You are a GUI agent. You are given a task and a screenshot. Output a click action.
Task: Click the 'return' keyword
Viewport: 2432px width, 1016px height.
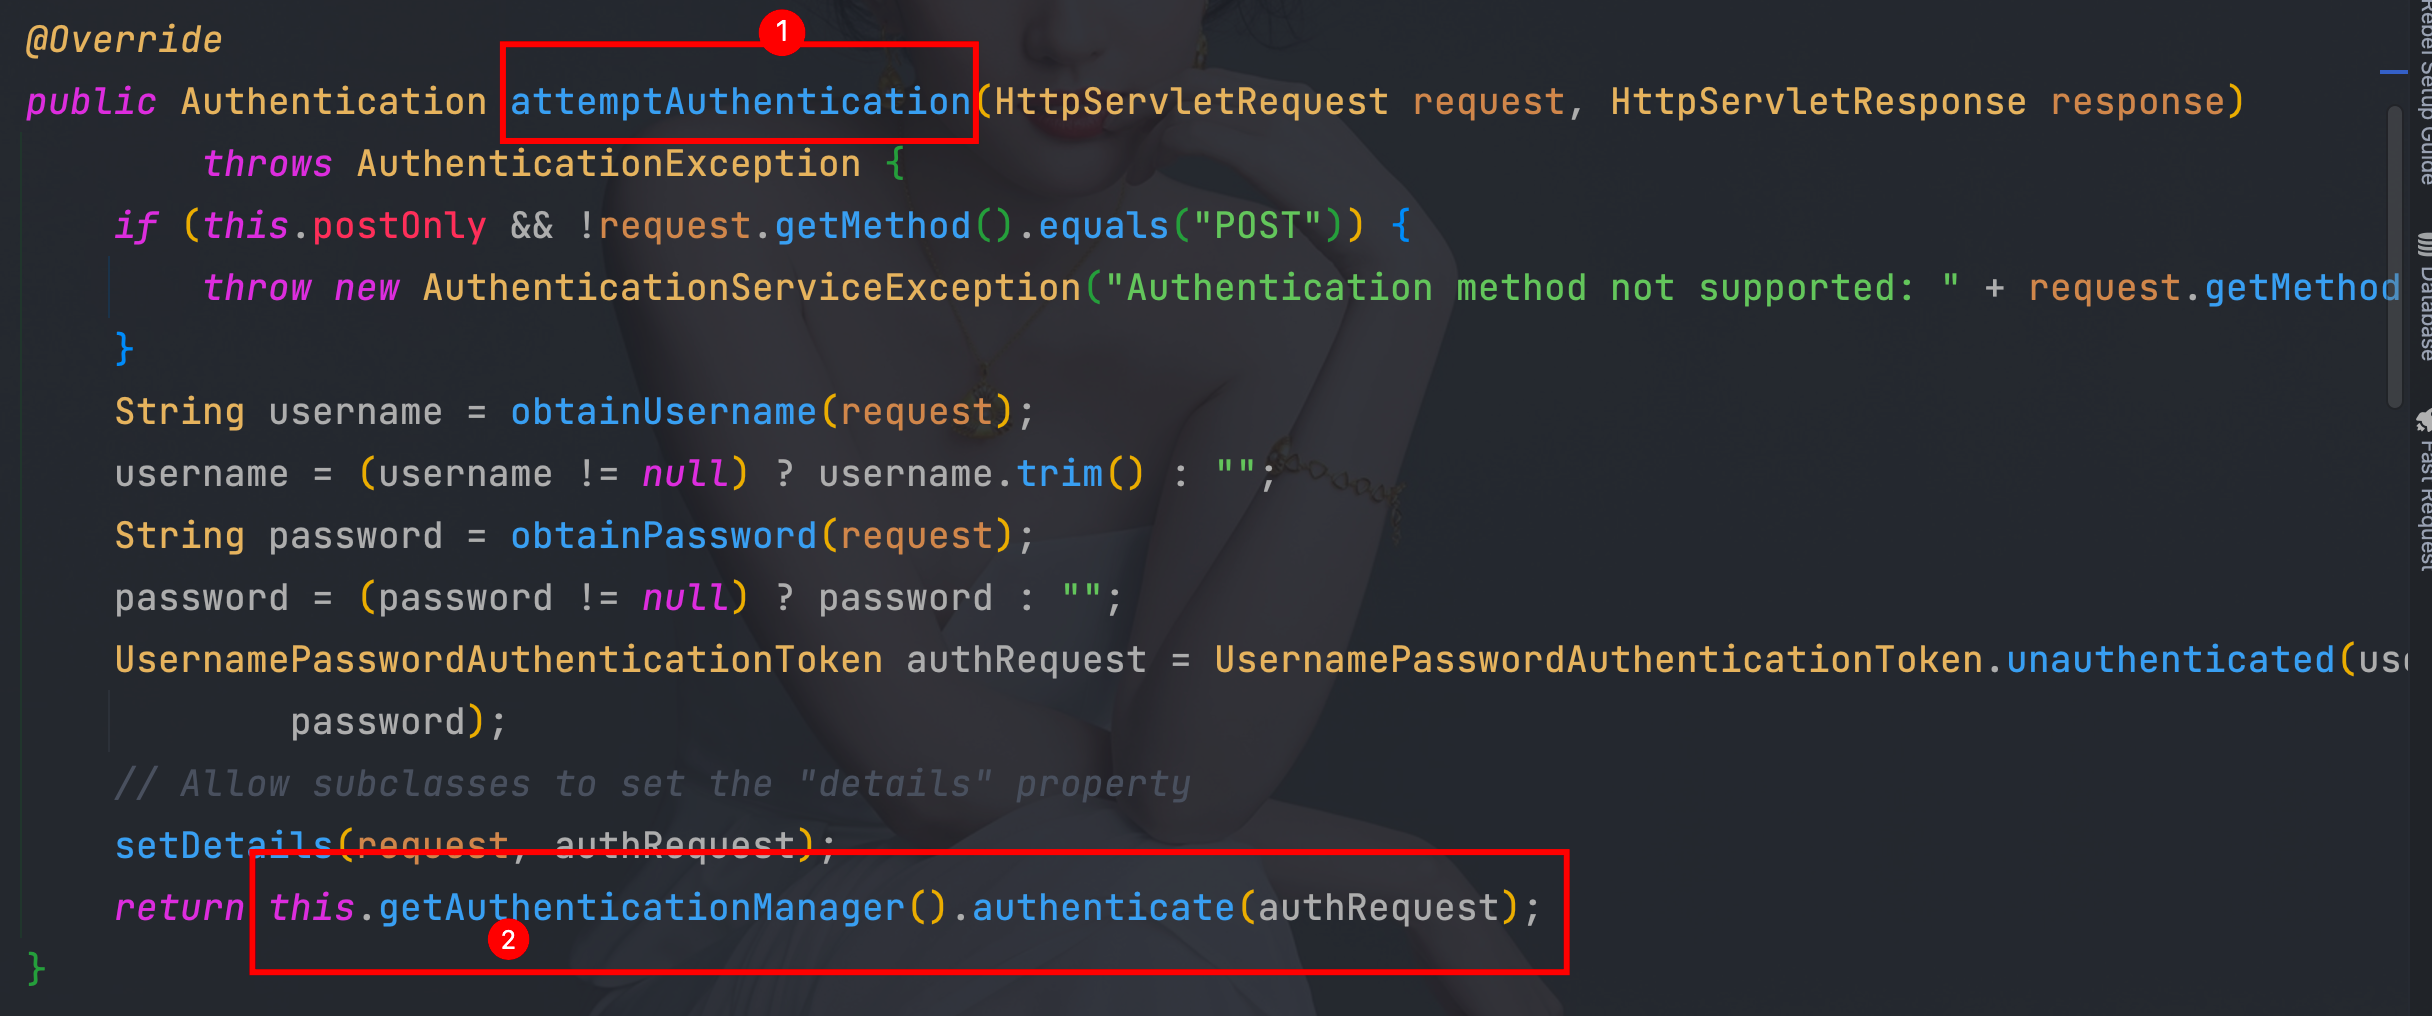click(179, 908)
